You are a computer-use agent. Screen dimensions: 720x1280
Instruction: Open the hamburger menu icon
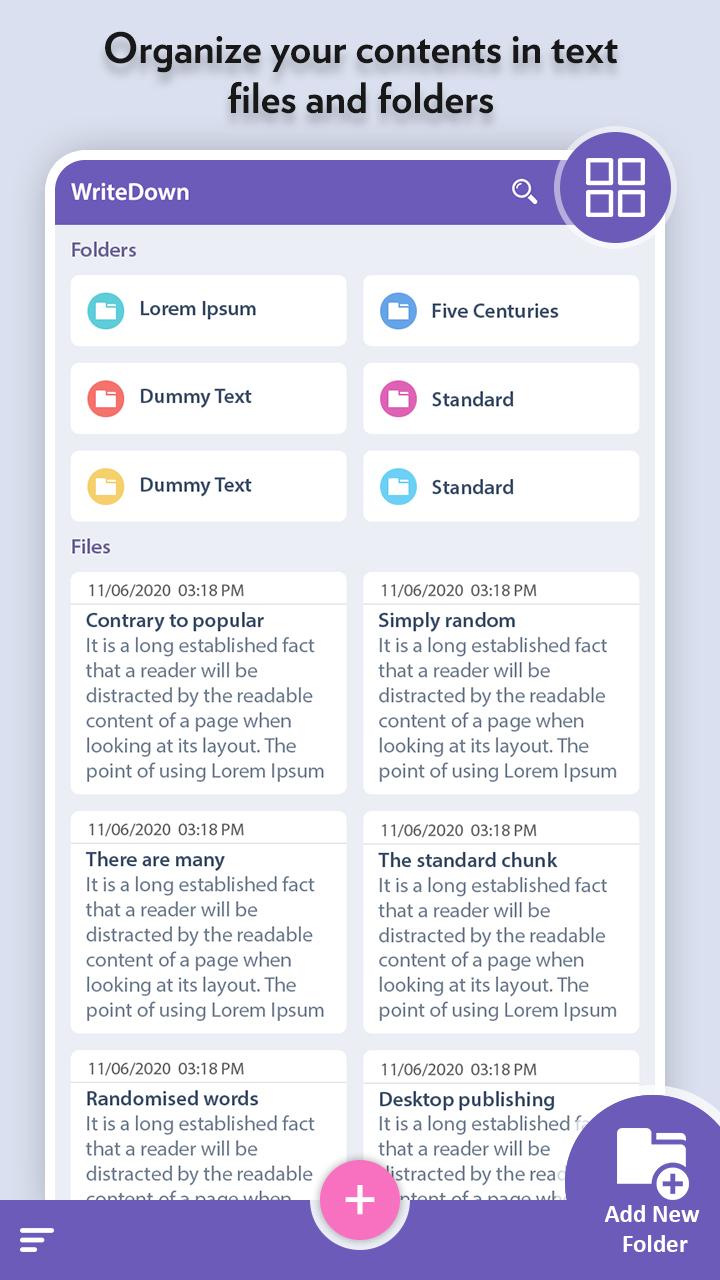click(37, 1240)
